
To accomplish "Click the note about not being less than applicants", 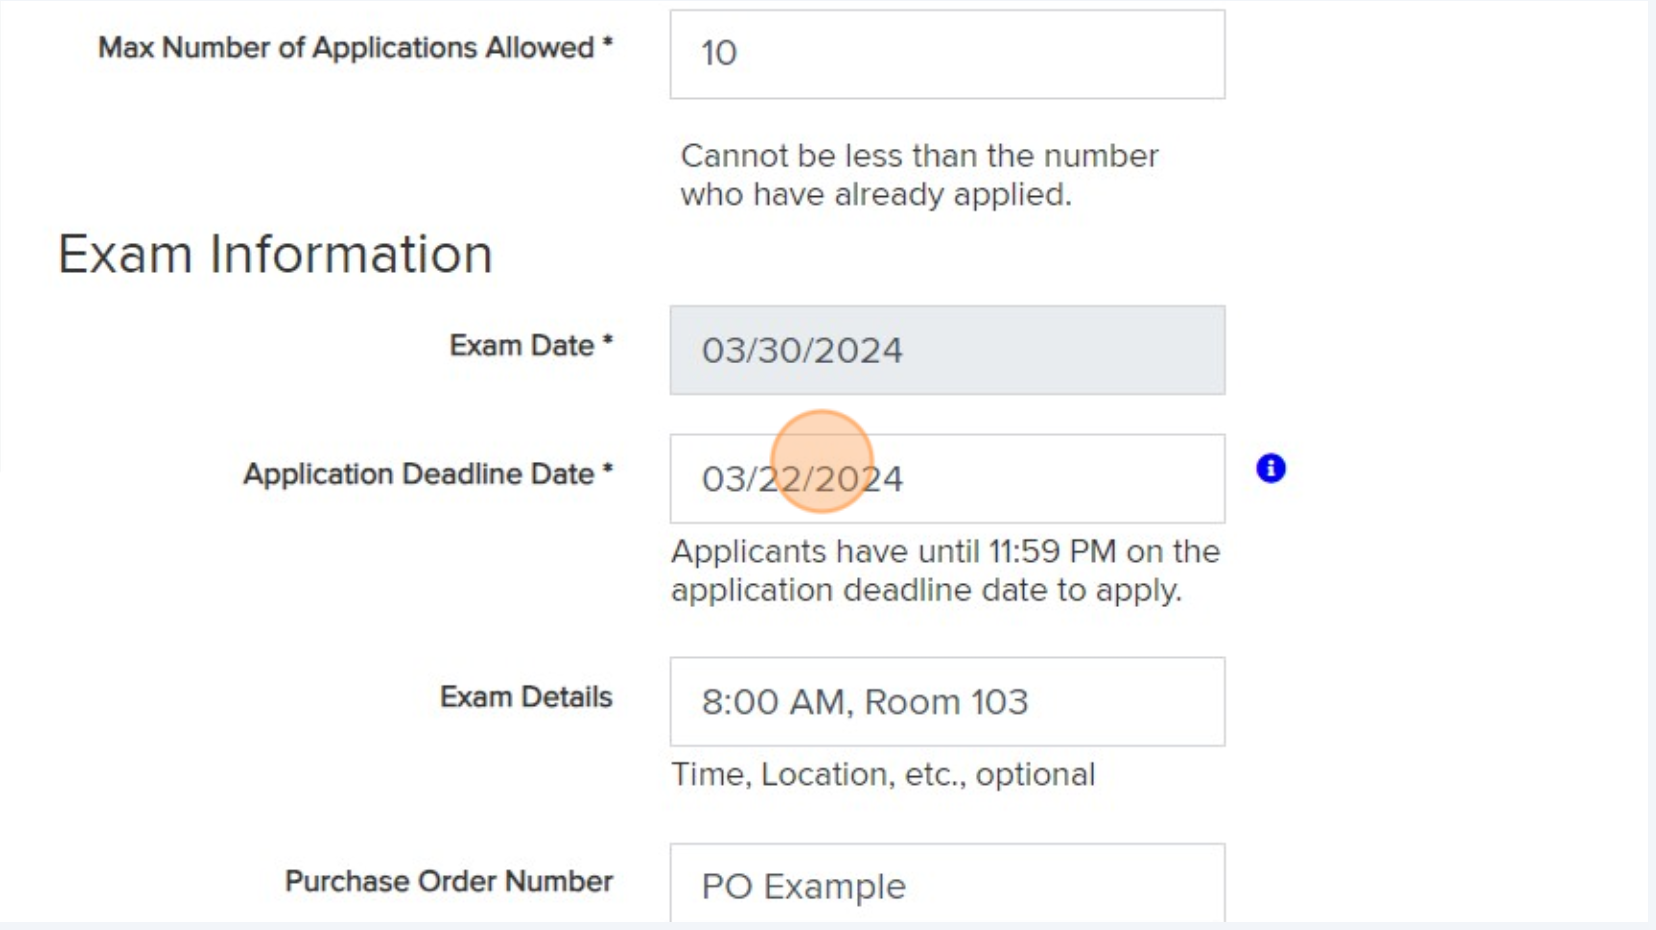I will [919, 174].
